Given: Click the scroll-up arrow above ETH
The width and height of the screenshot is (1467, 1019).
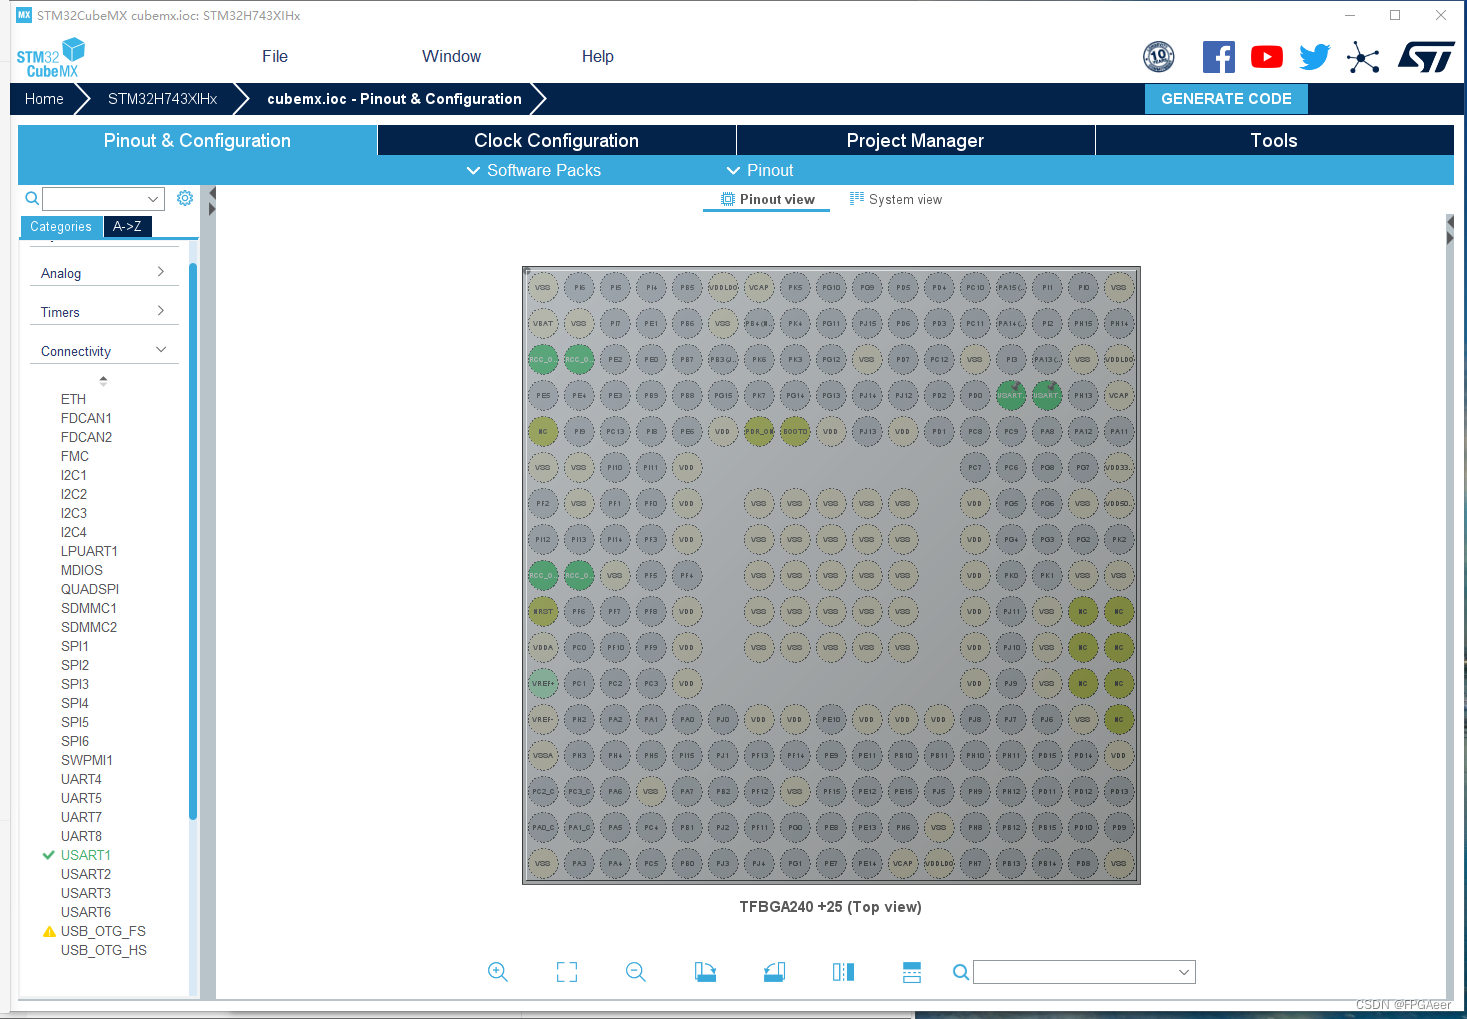Looking at the screenshot, I should click(x=103, y=380).
